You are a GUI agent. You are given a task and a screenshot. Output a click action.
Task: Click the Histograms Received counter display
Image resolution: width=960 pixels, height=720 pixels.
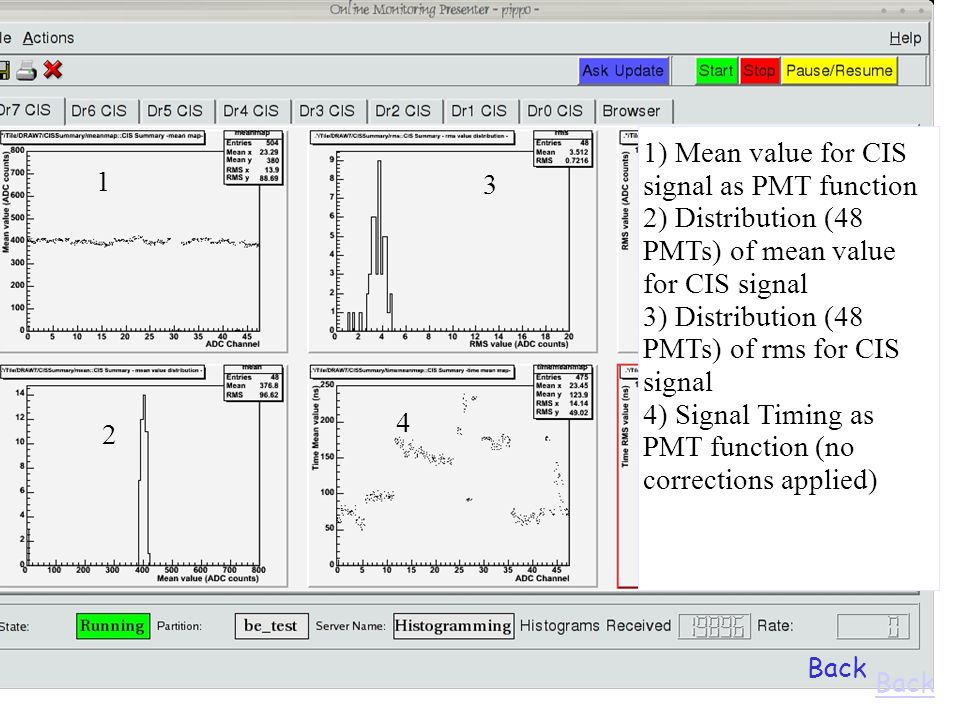point(714,626)
